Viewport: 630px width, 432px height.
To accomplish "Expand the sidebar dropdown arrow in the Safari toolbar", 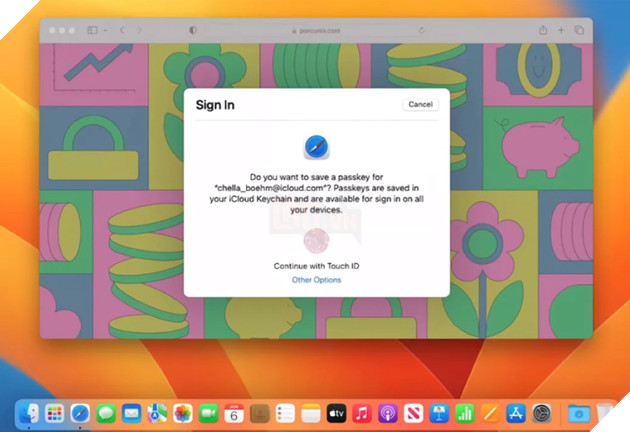I will pos(105,30).
